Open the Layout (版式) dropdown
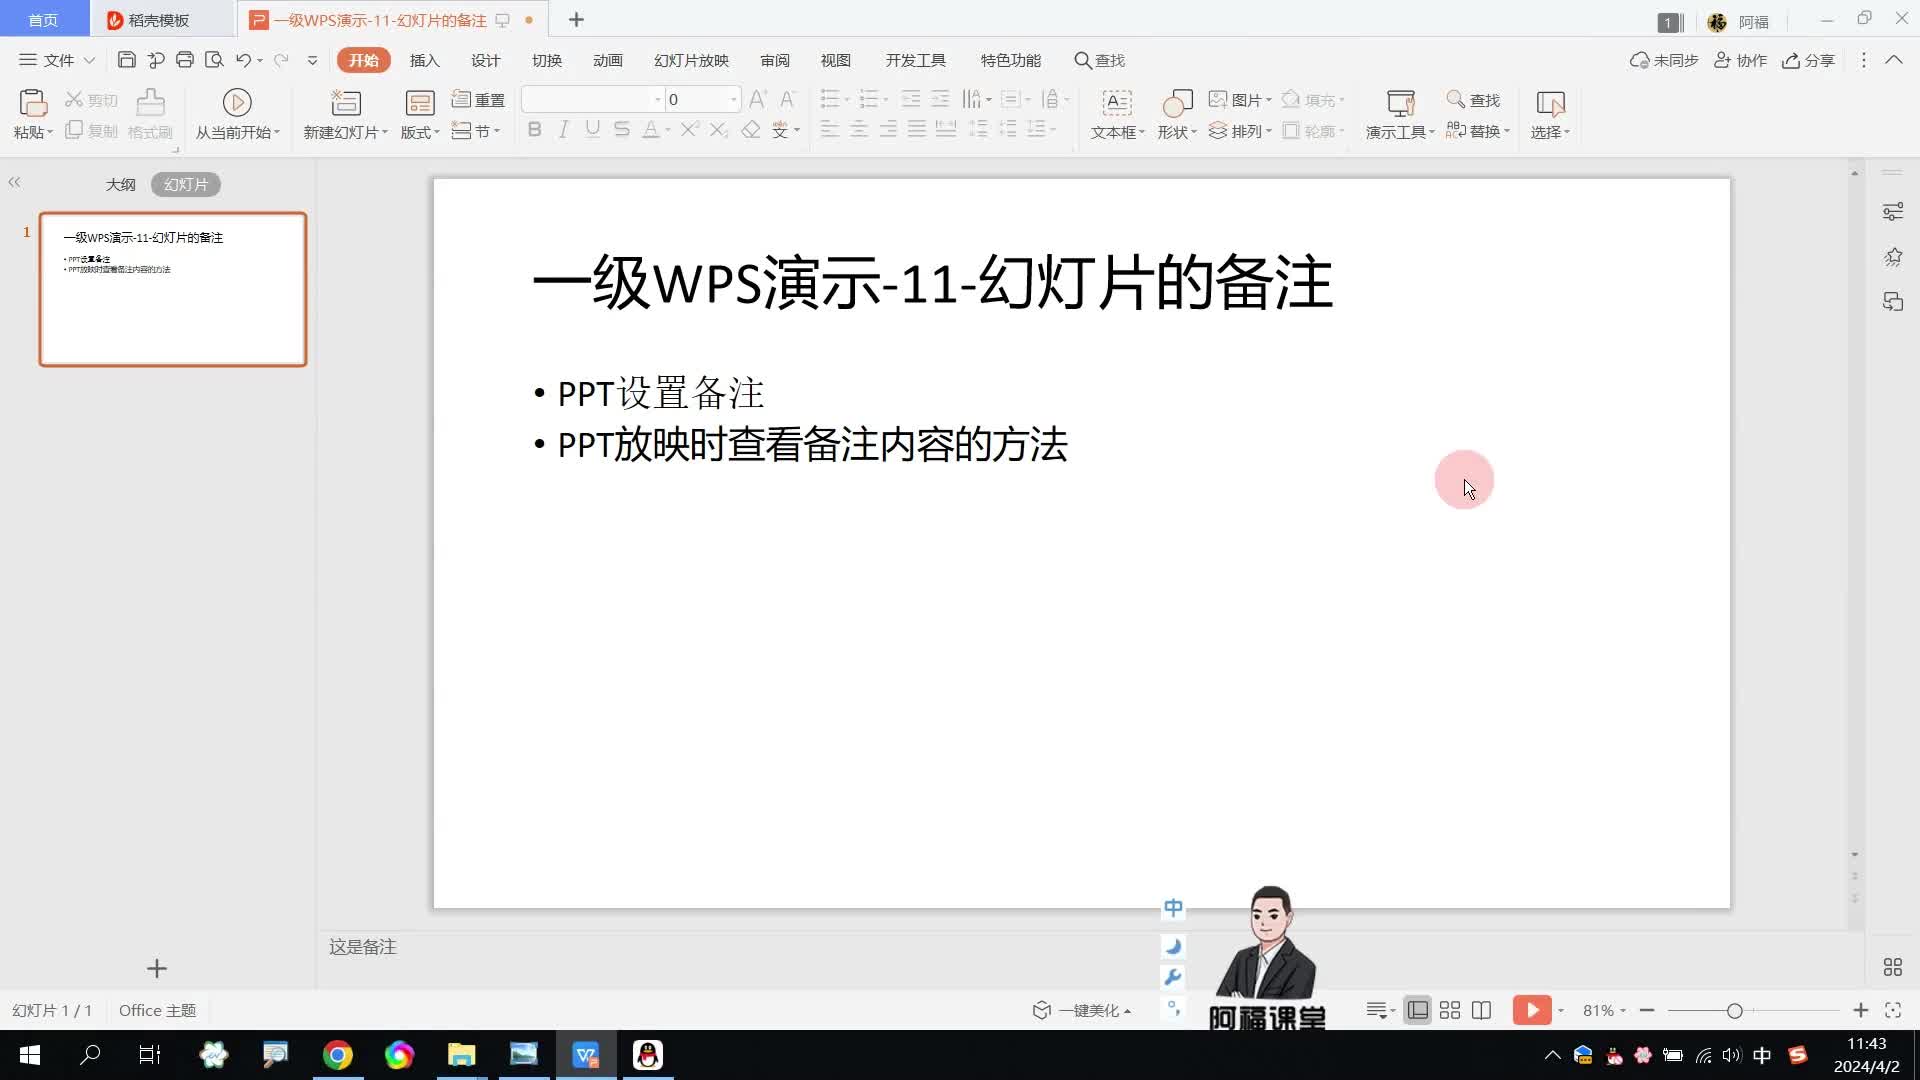This screenshot has height=1080, width=1920. click(420, 132)
